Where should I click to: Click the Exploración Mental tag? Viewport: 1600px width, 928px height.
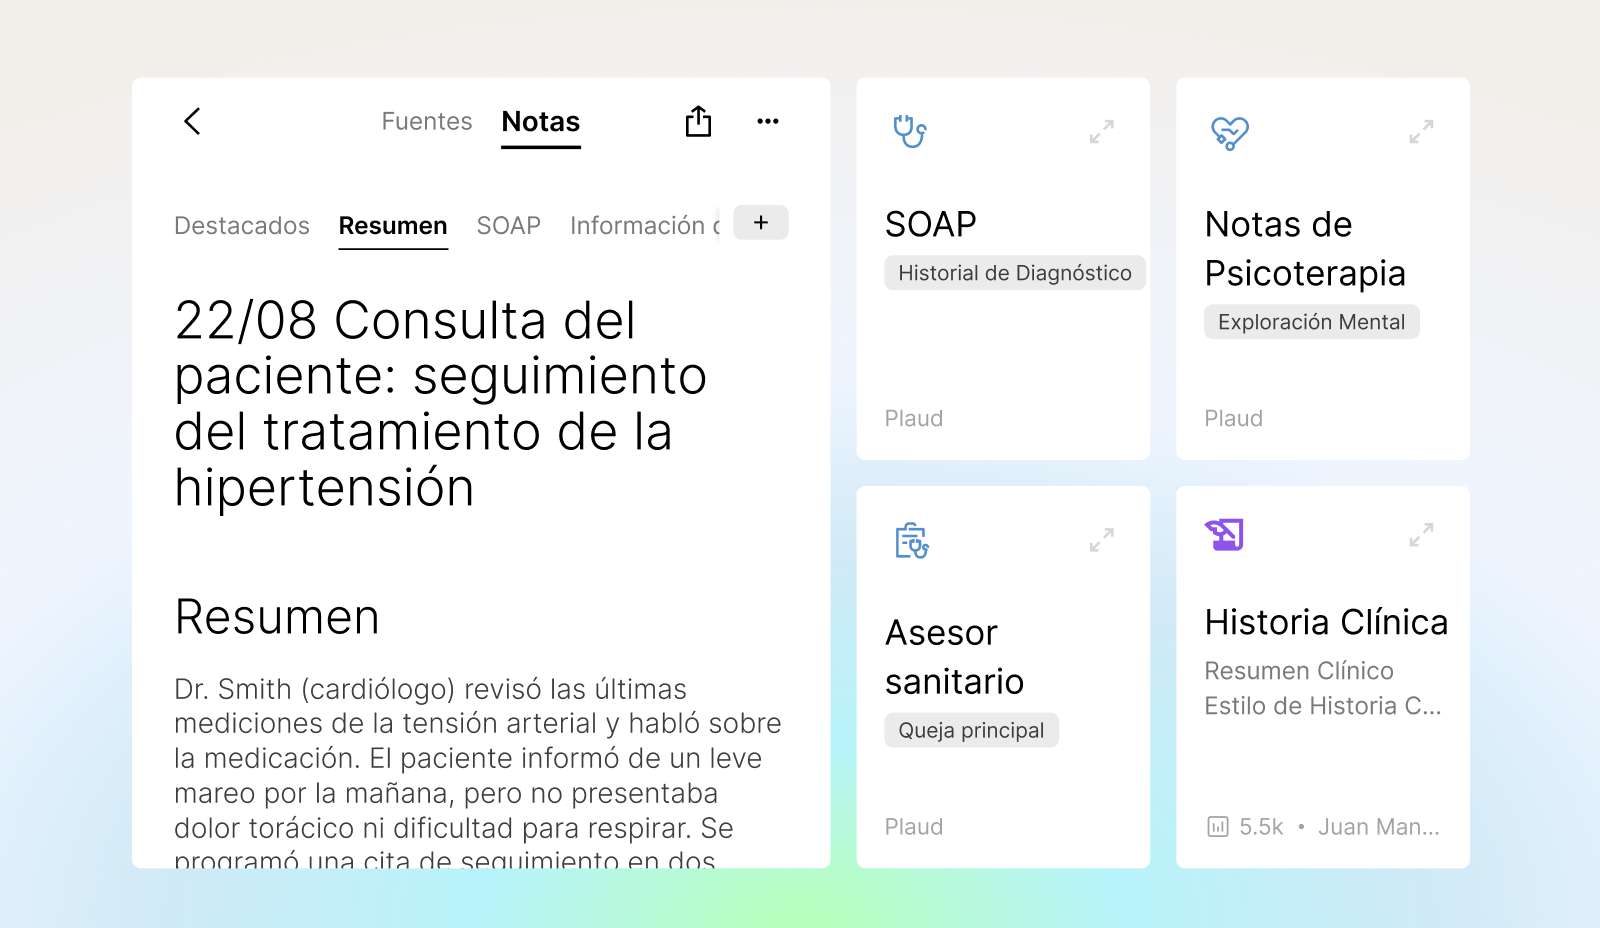1311,322
